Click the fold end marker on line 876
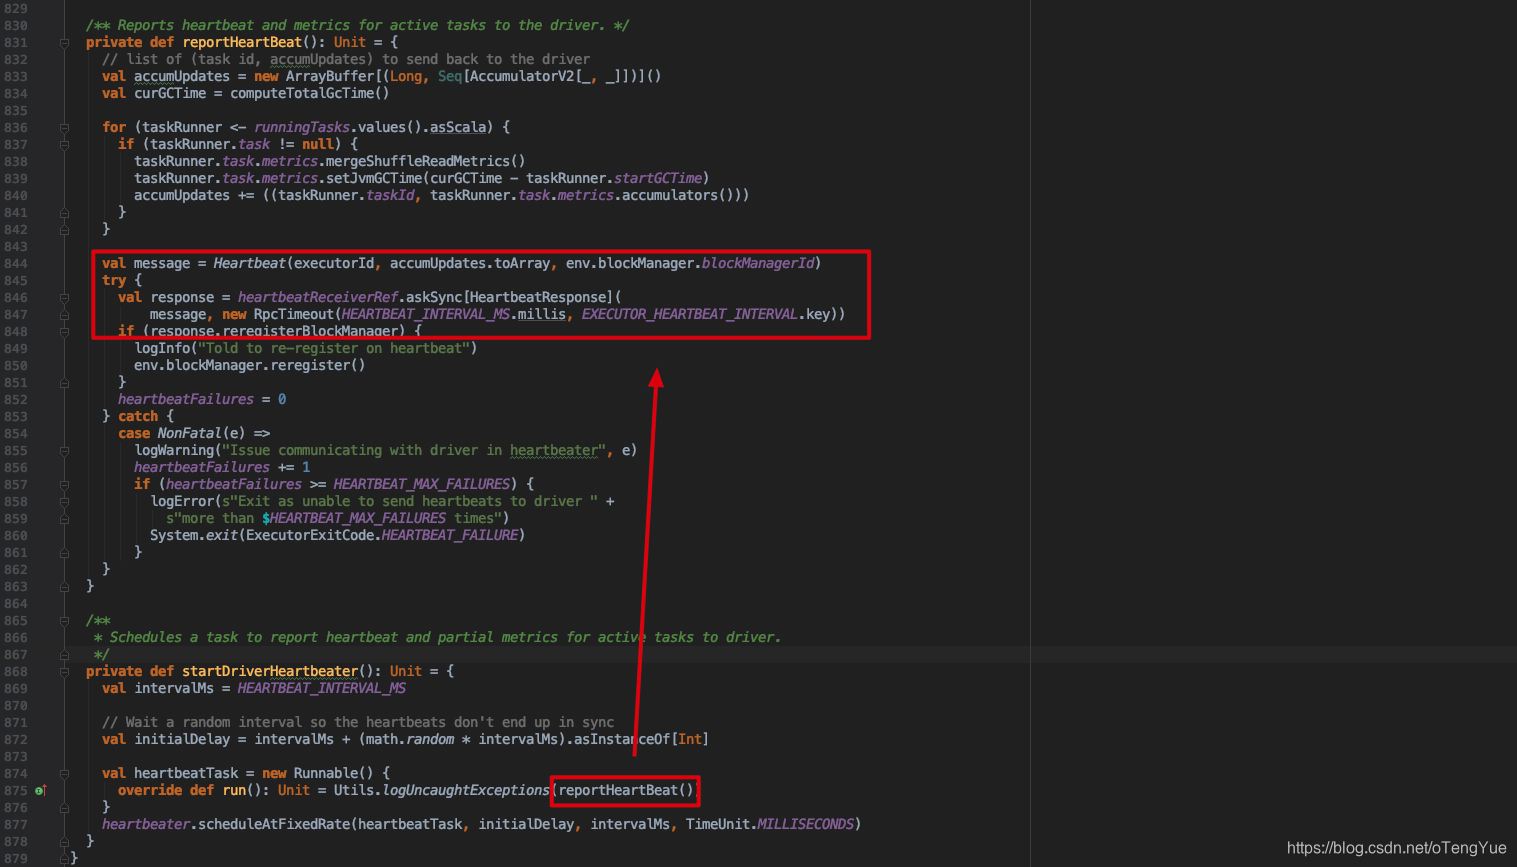Viewport: 1517px width, 867px height. (64, 808)
